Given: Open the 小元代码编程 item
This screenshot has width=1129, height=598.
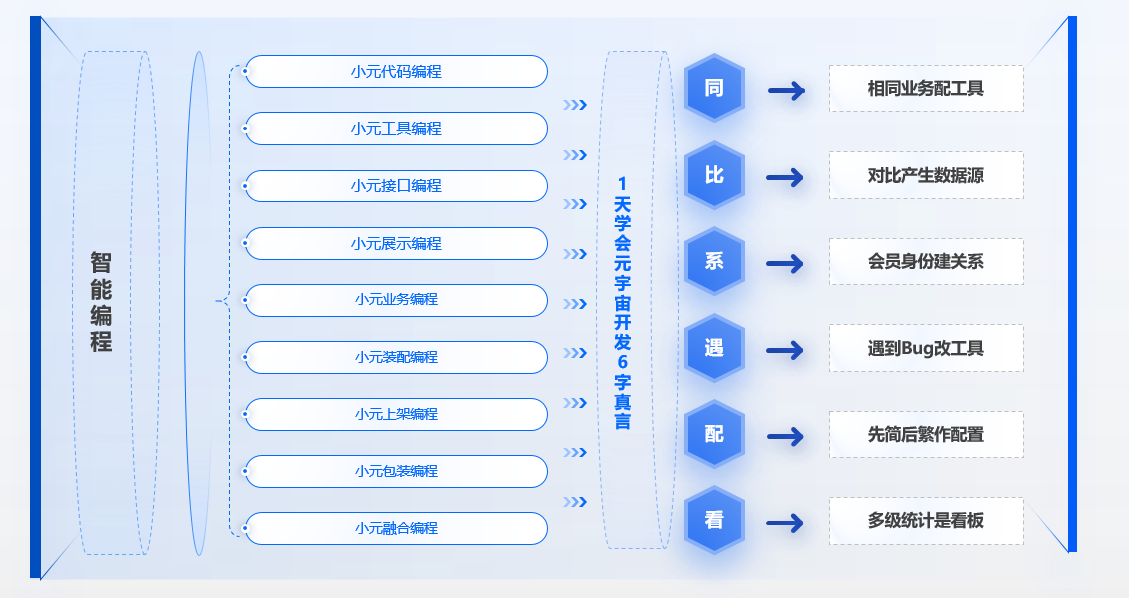Looking at the screenshot, I should click(396, 72).
